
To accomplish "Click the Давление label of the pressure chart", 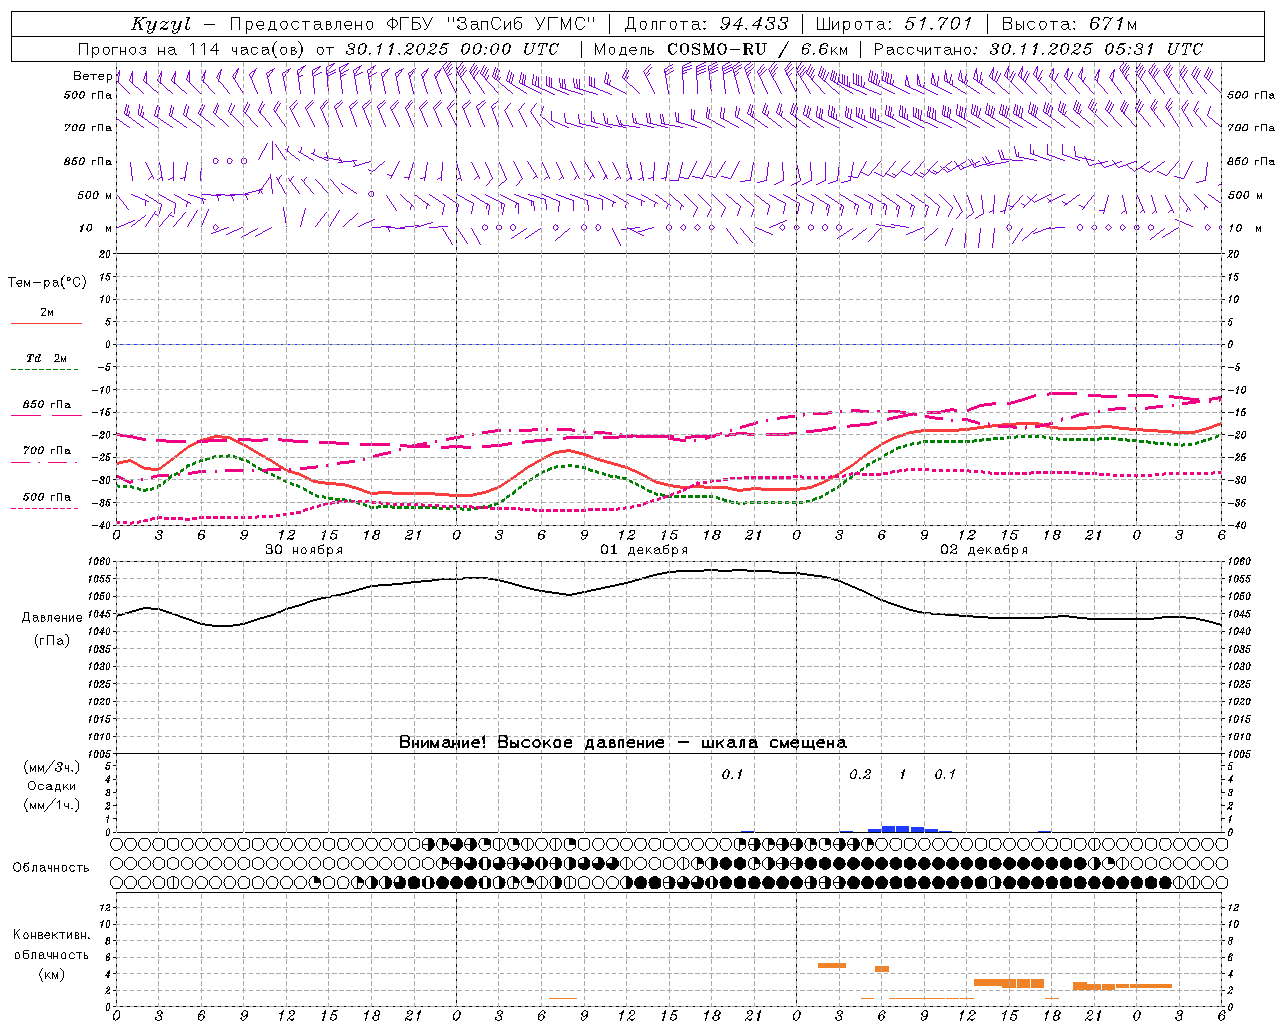I will click(52, 618).
